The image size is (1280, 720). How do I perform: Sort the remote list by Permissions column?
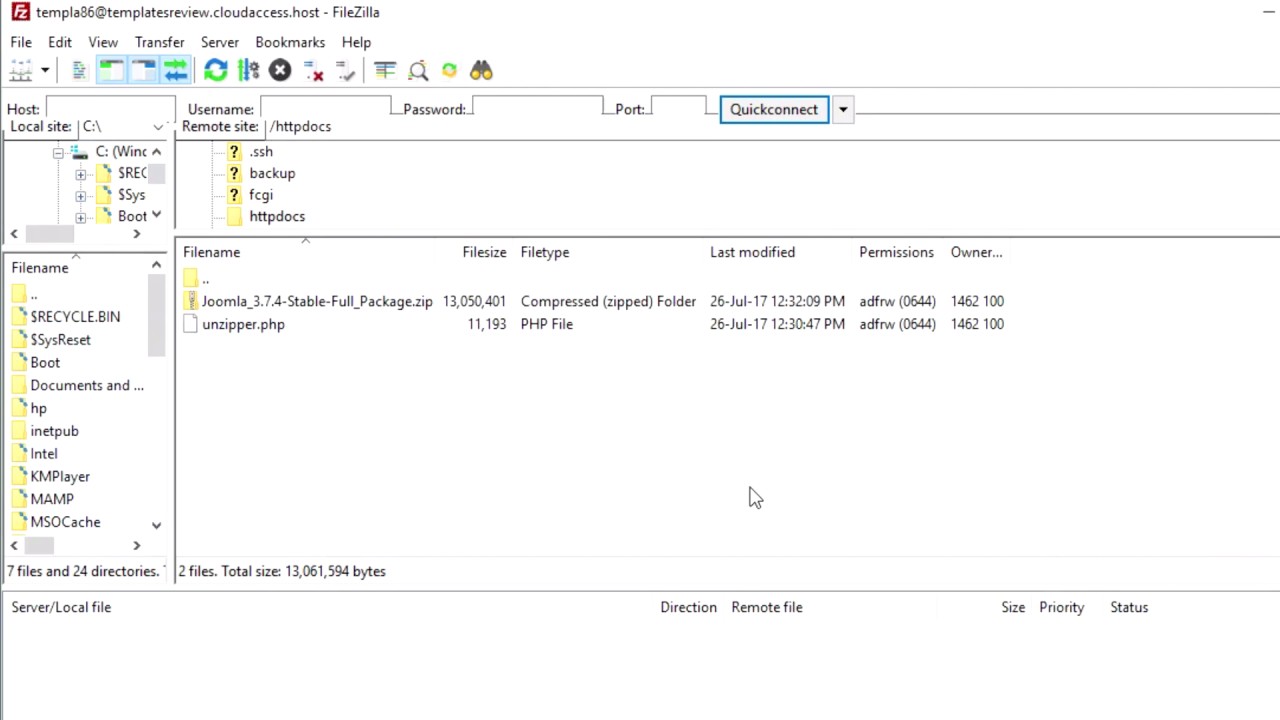pos(896,252)
